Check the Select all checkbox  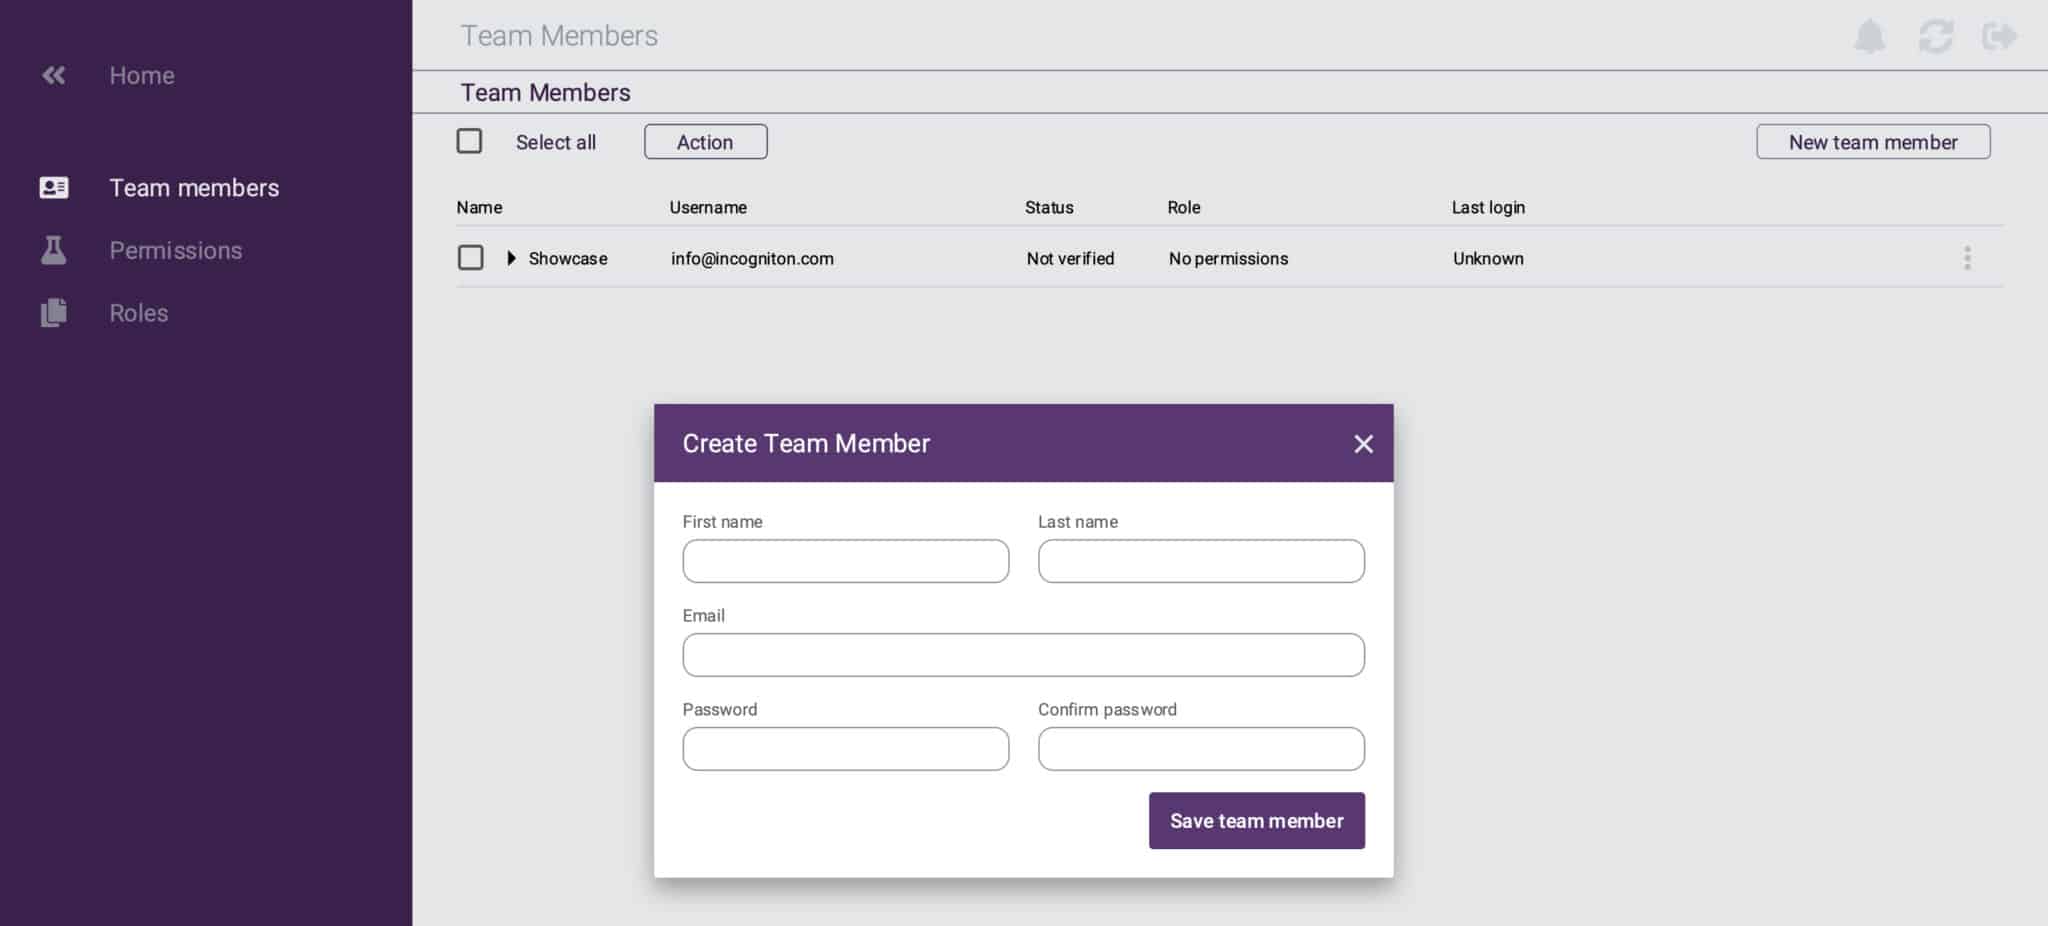pos(469,141)
